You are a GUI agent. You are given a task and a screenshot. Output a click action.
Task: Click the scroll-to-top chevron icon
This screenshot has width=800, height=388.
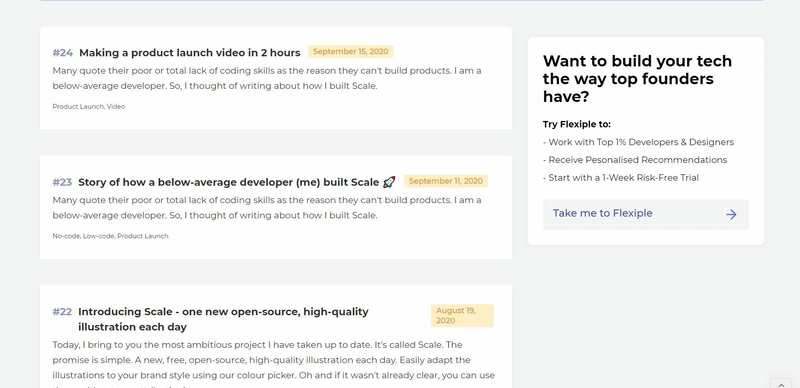(x=781, y=384)
